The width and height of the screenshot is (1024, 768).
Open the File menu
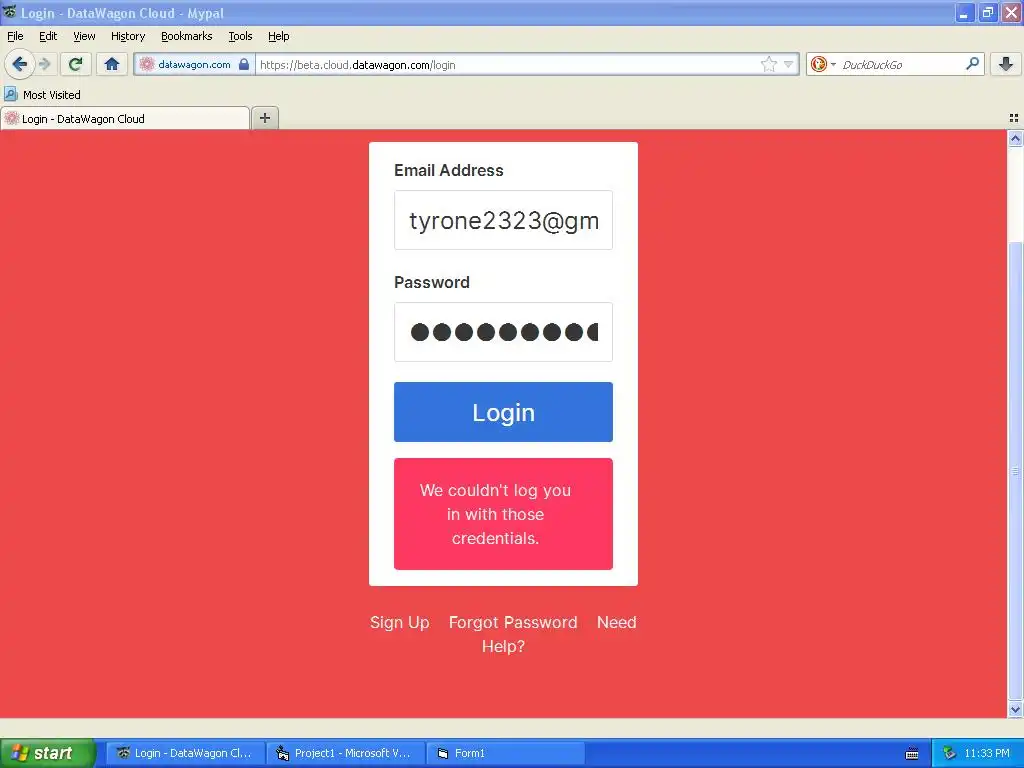[15, 36]
